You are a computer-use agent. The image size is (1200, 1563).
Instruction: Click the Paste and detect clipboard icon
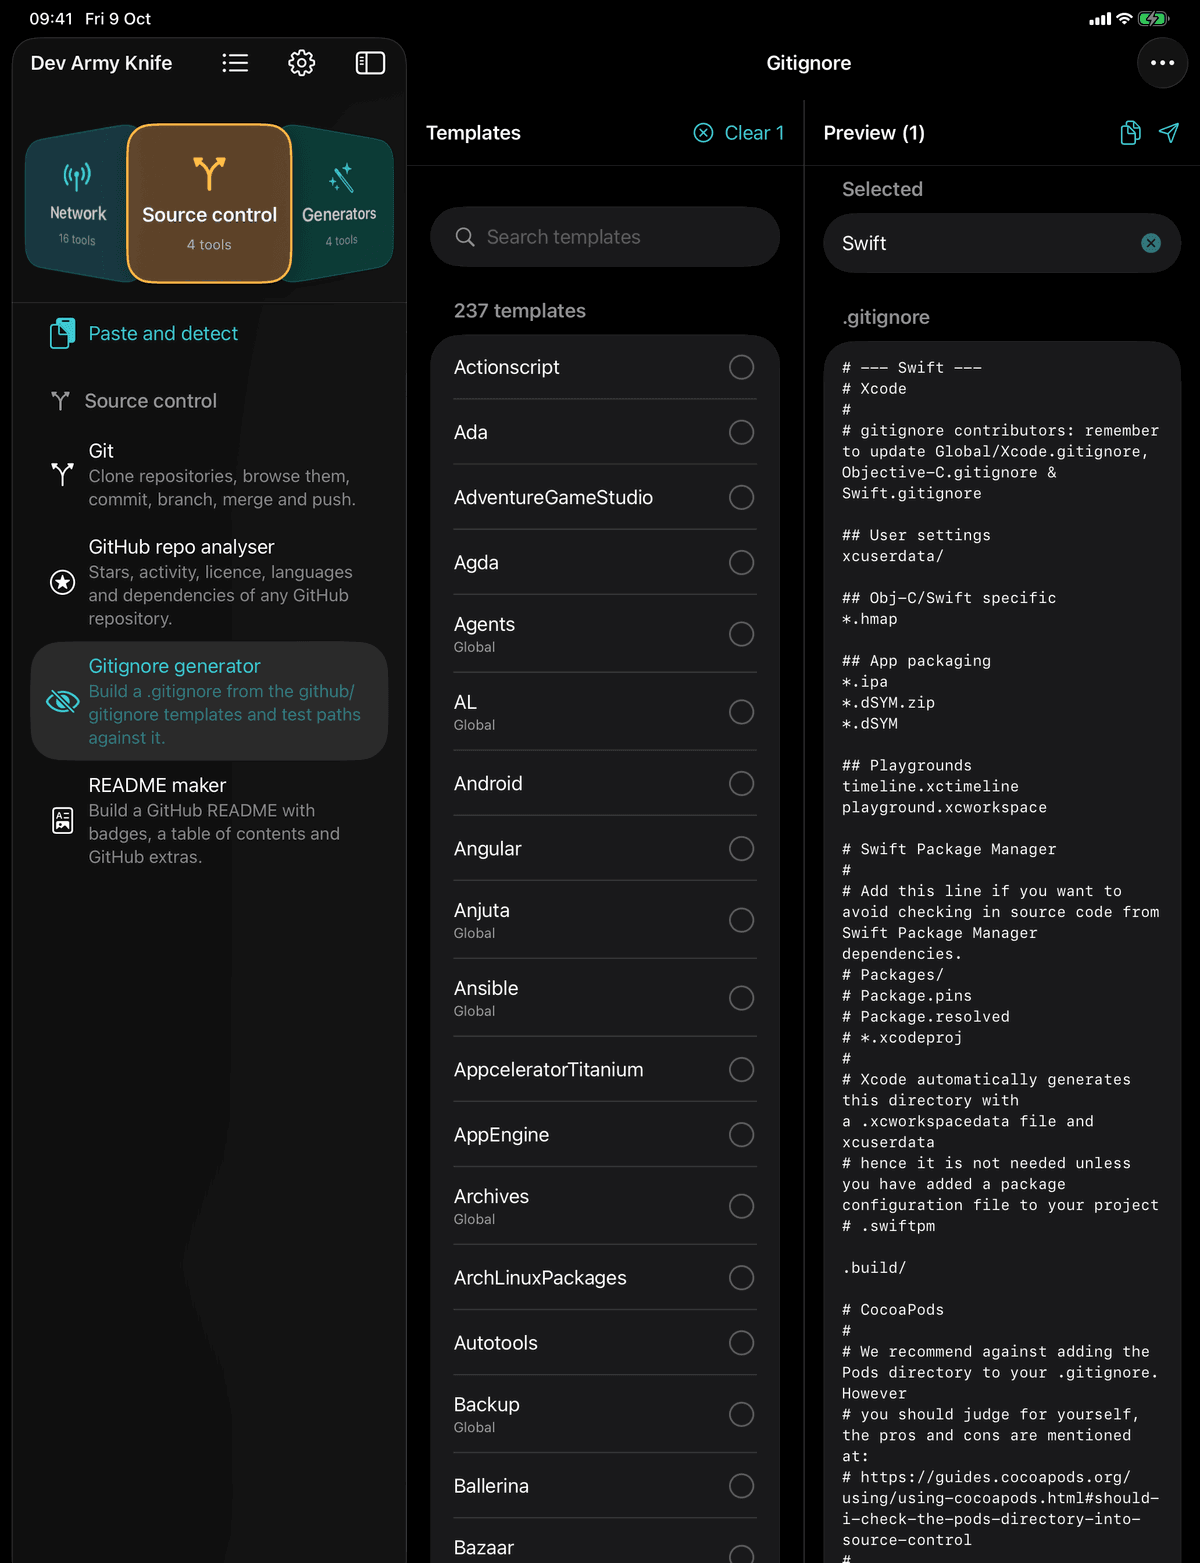[x=62, y=333]
